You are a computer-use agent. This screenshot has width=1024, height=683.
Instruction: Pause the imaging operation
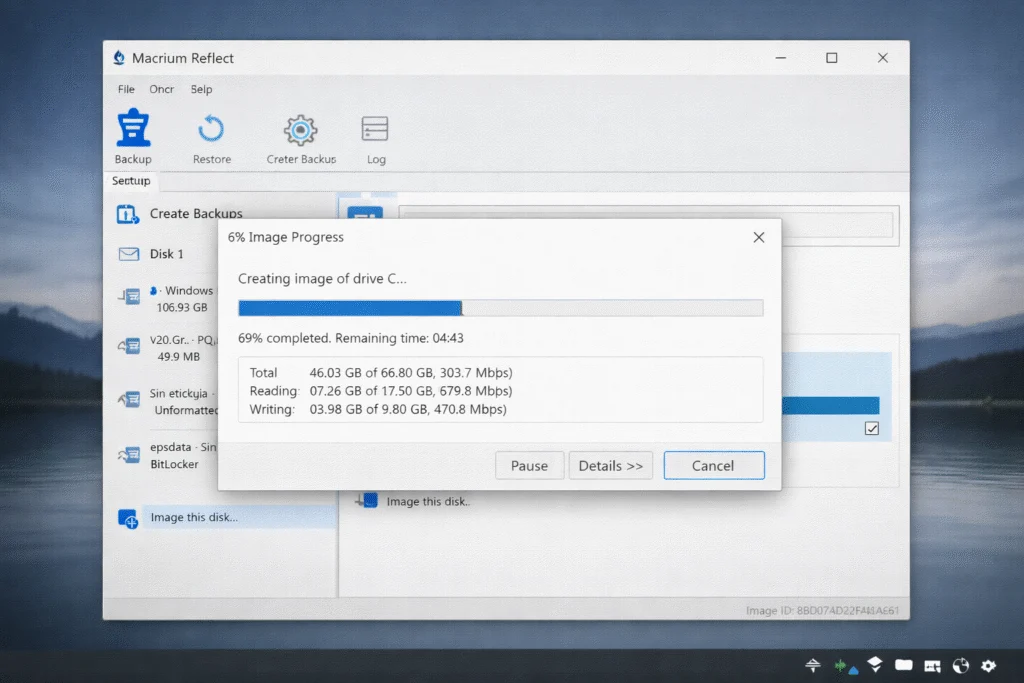point(529,465)
